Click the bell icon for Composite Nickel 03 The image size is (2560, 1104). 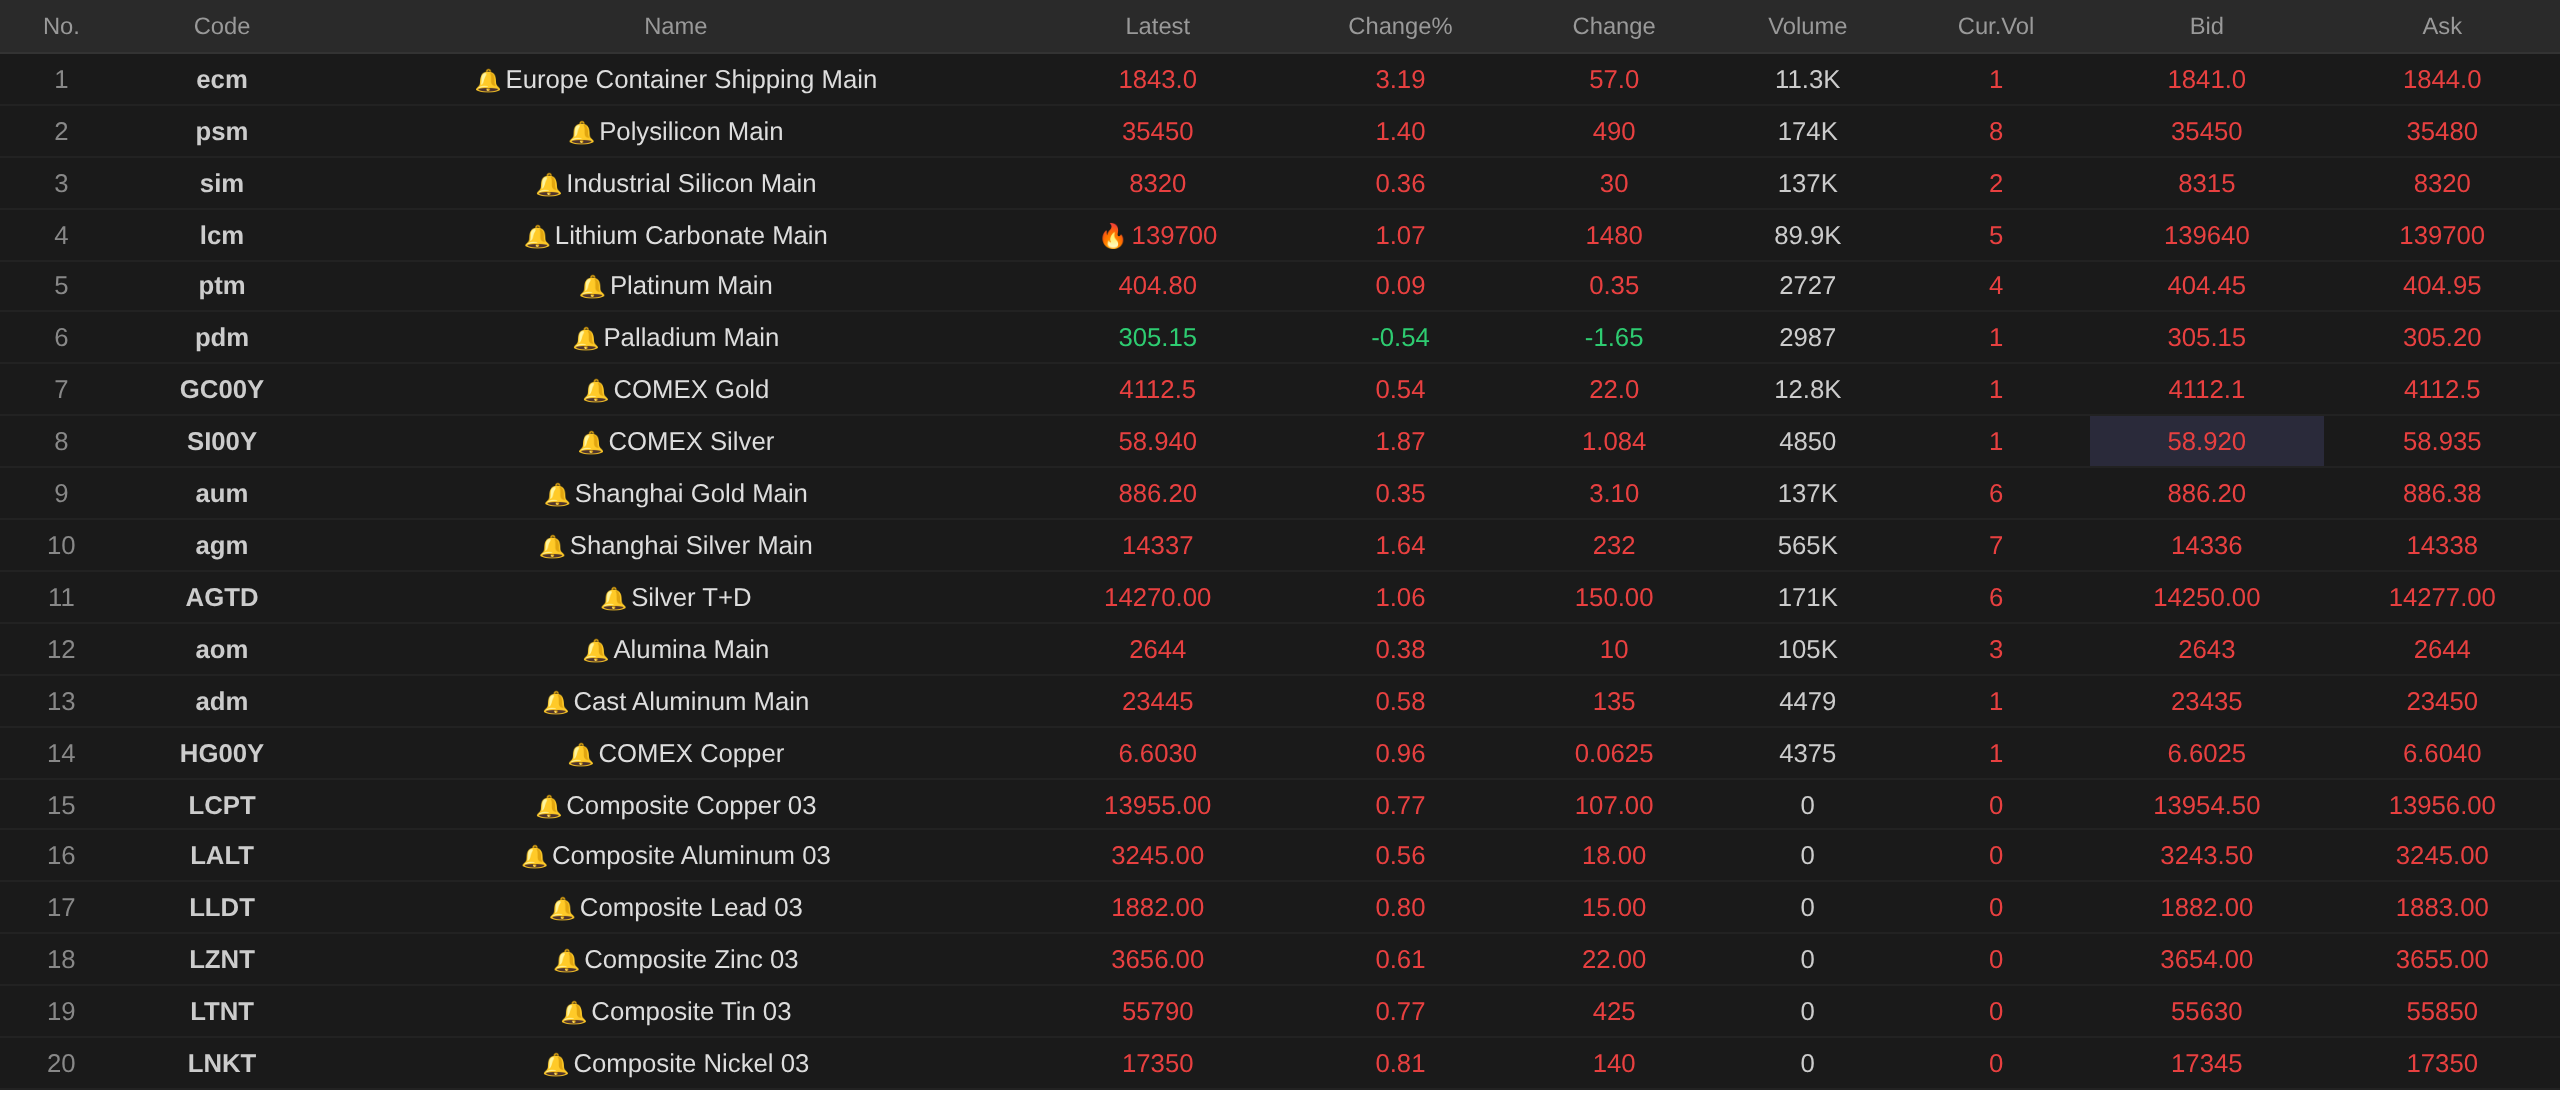555,1065
